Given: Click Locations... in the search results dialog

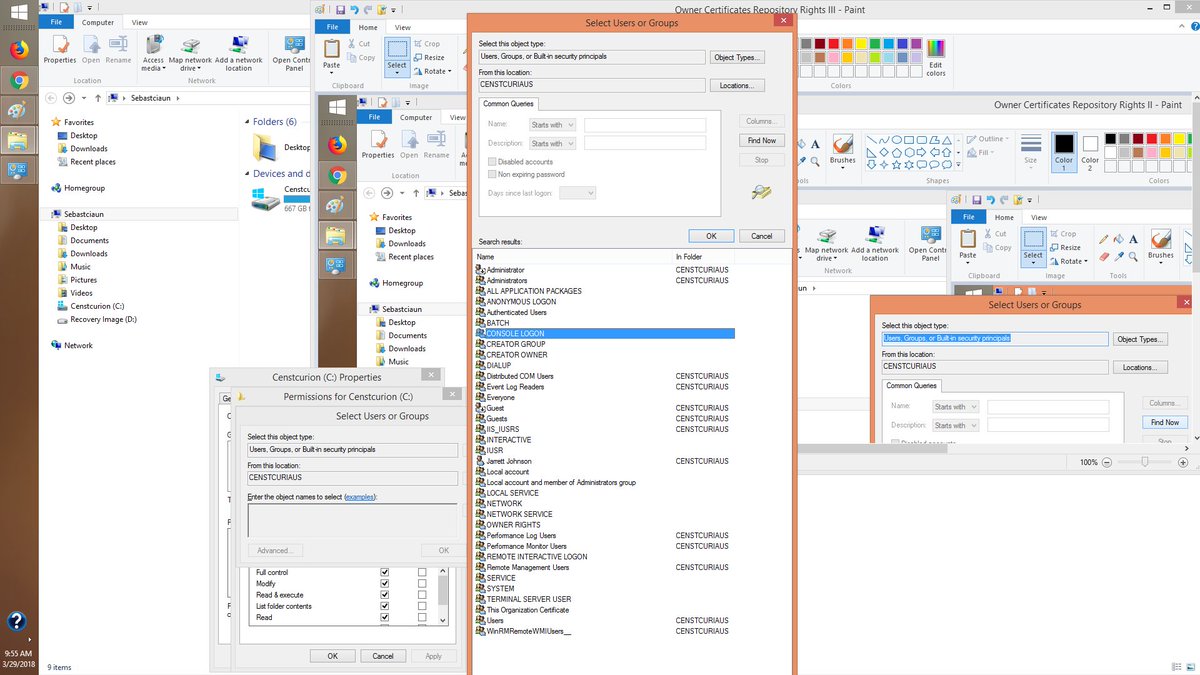Looking at the screenshot, I should pos(737,86).
